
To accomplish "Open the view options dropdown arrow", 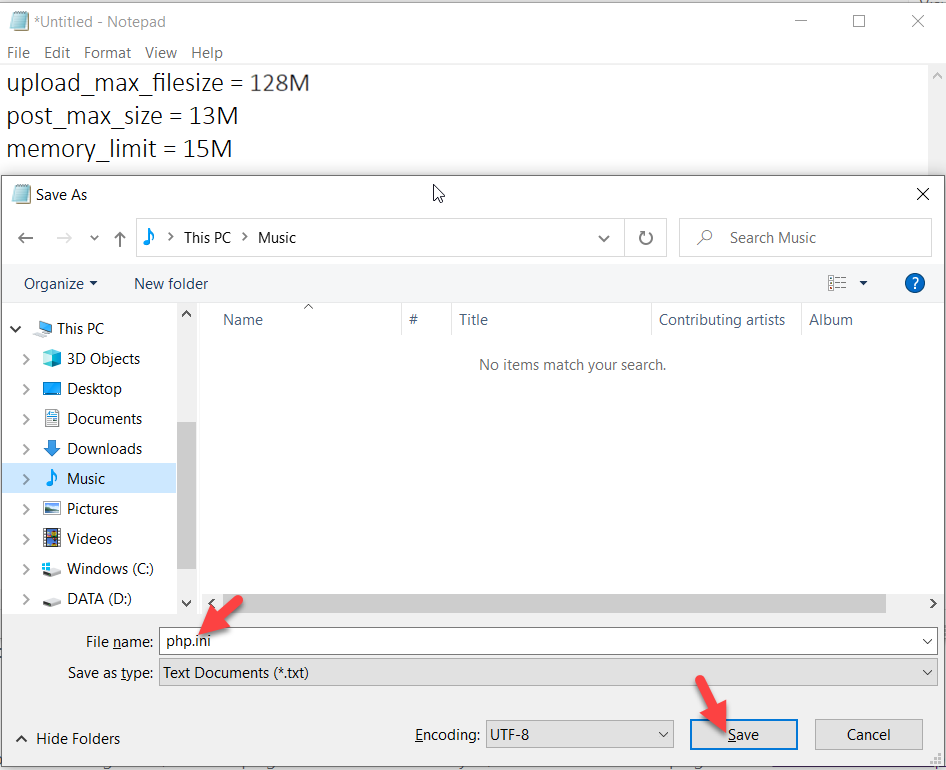I will point(863,282).
